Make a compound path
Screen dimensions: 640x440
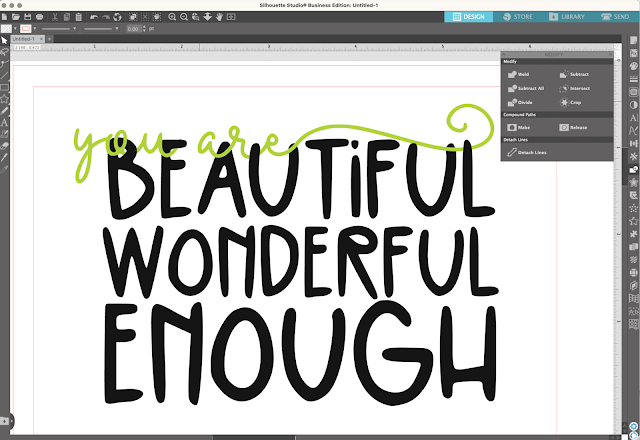[x=519, y=127]
